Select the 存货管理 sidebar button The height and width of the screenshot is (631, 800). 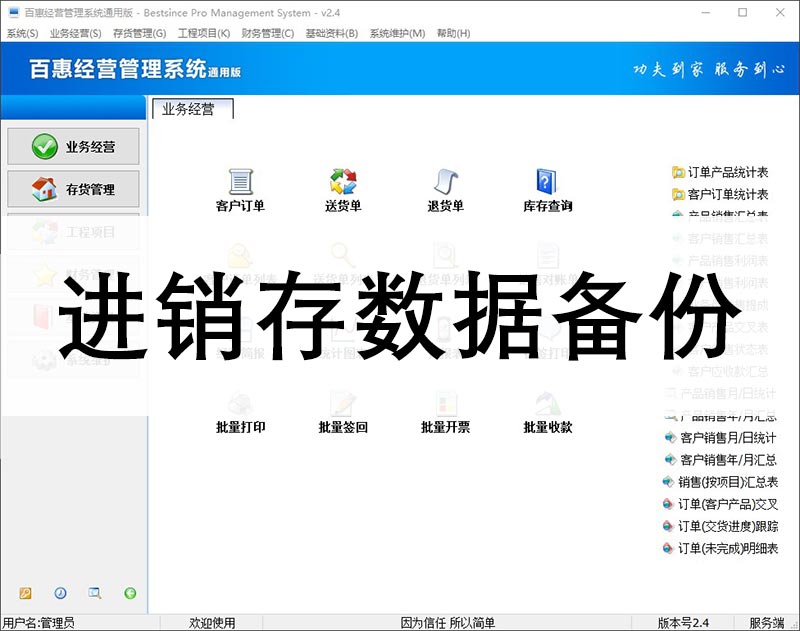coord(73,189)
